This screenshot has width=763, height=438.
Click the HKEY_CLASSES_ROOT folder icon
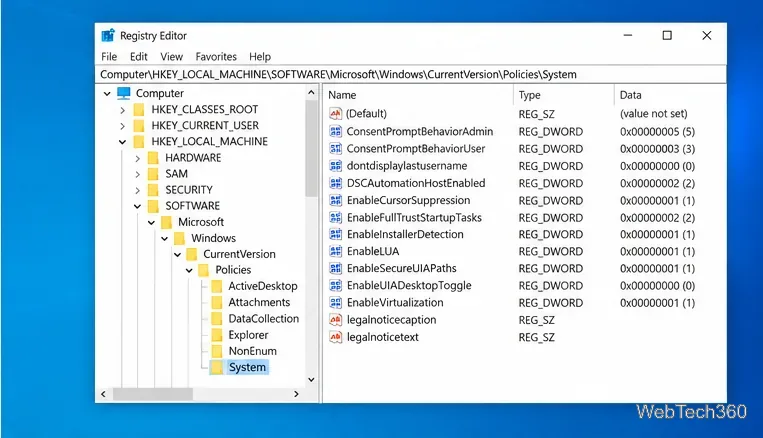139,110
